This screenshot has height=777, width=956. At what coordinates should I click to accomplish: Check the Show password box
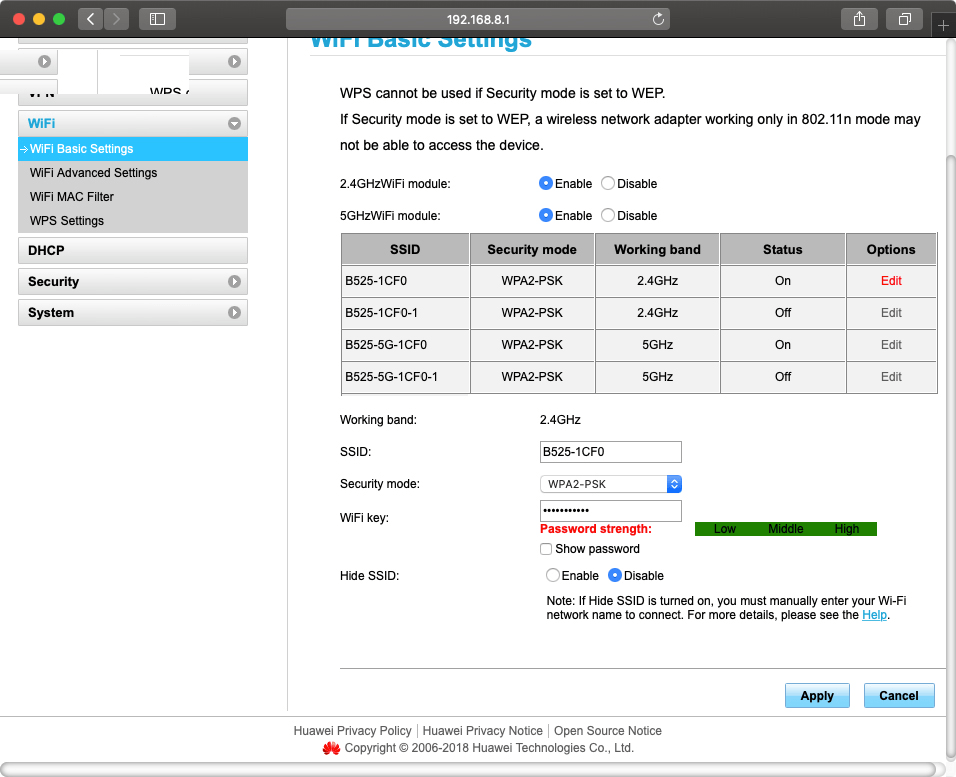pos(546,549)
